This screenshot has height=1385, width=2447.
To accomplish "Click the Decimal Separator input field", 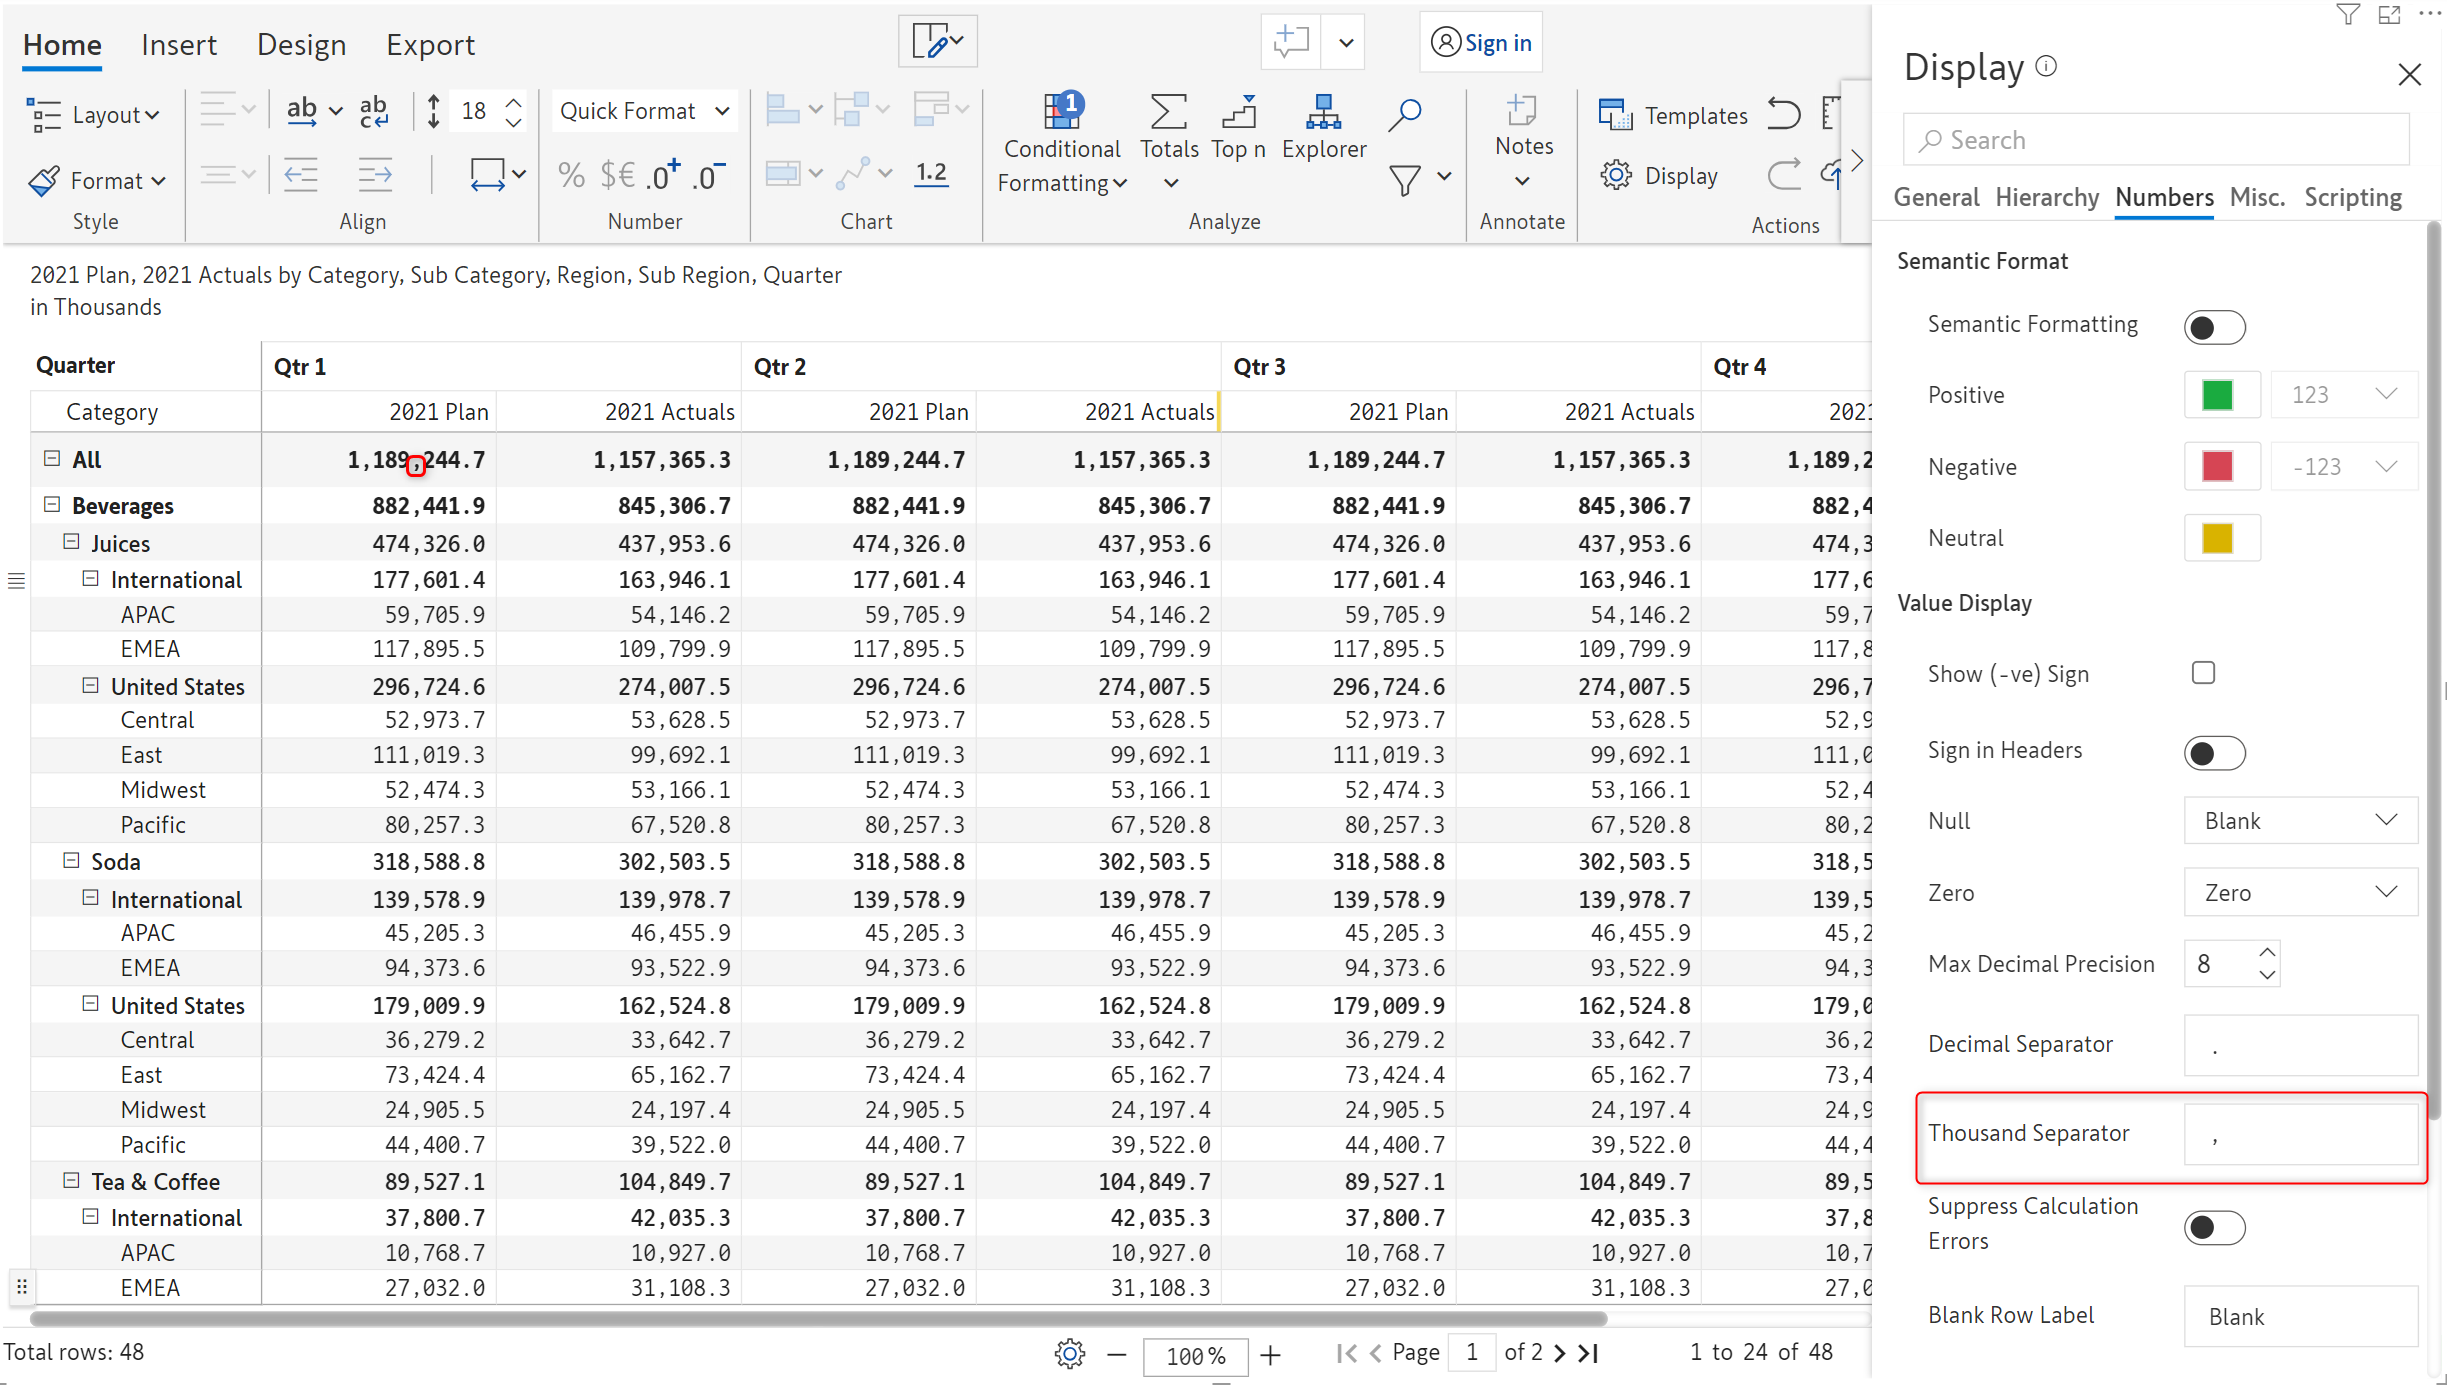I will (x=2300, y=1045).
